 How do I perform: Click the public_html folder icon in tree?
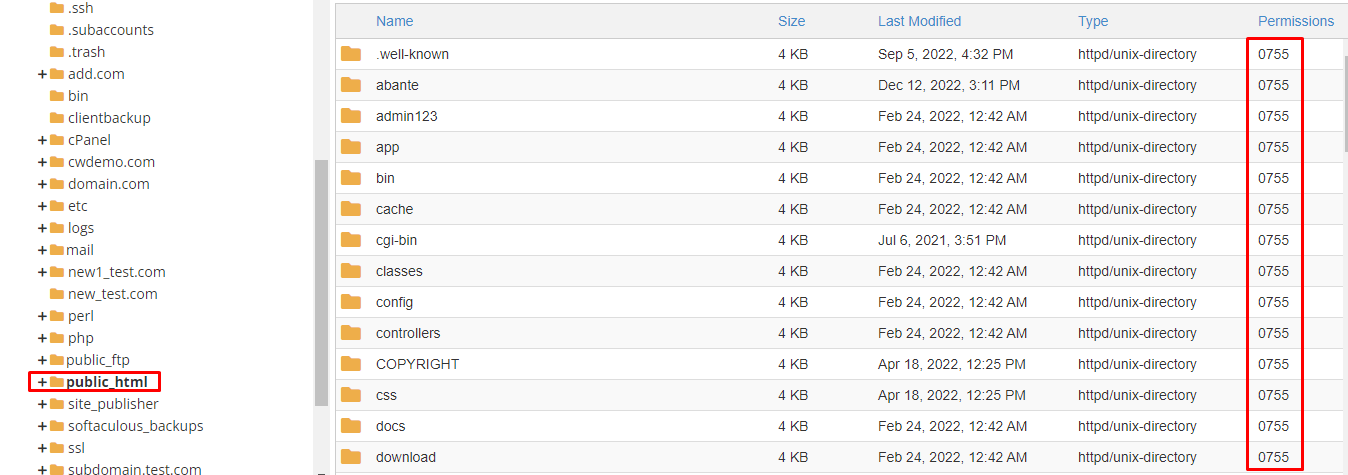[x=57, y=382]
